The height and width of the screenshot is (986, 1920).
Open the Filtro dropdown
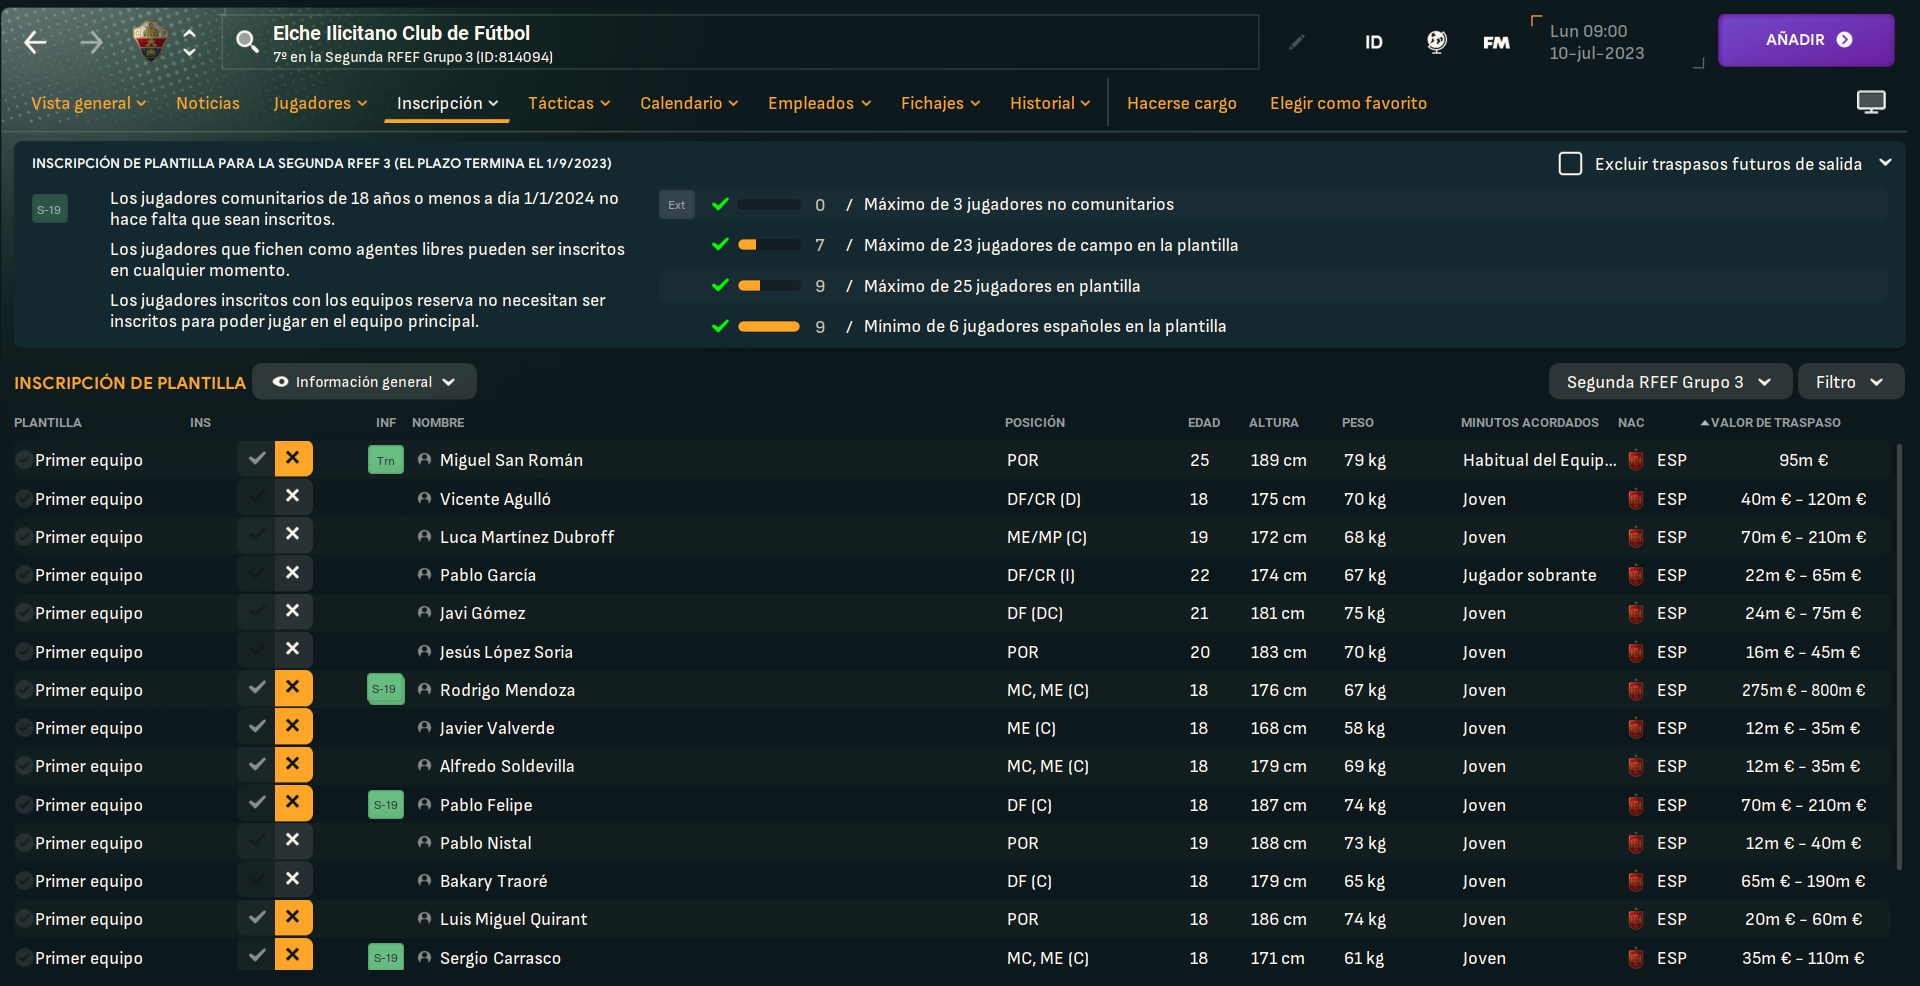click(x=1850, y=382)
